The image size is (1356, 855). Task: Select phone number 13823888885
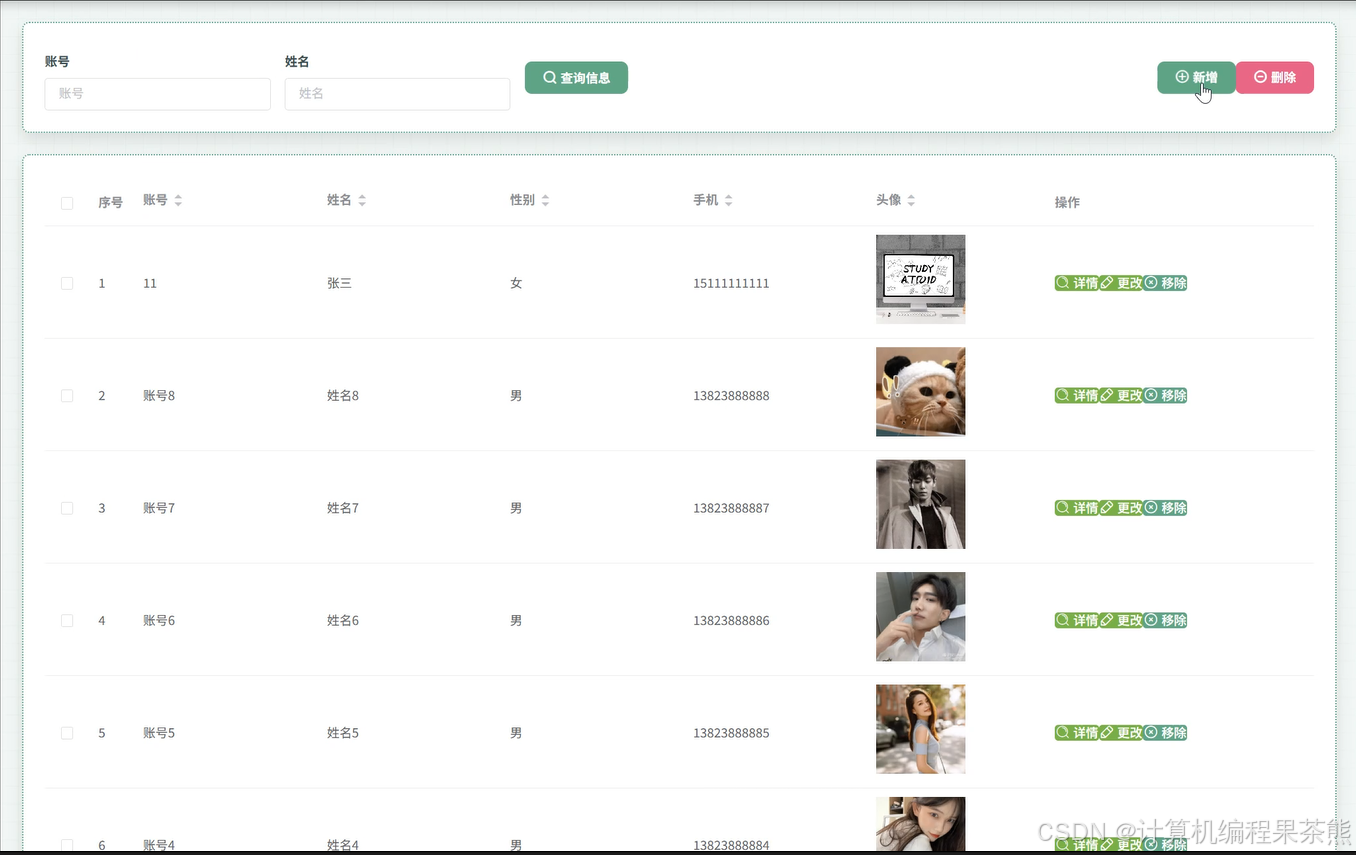click(731, 734)
